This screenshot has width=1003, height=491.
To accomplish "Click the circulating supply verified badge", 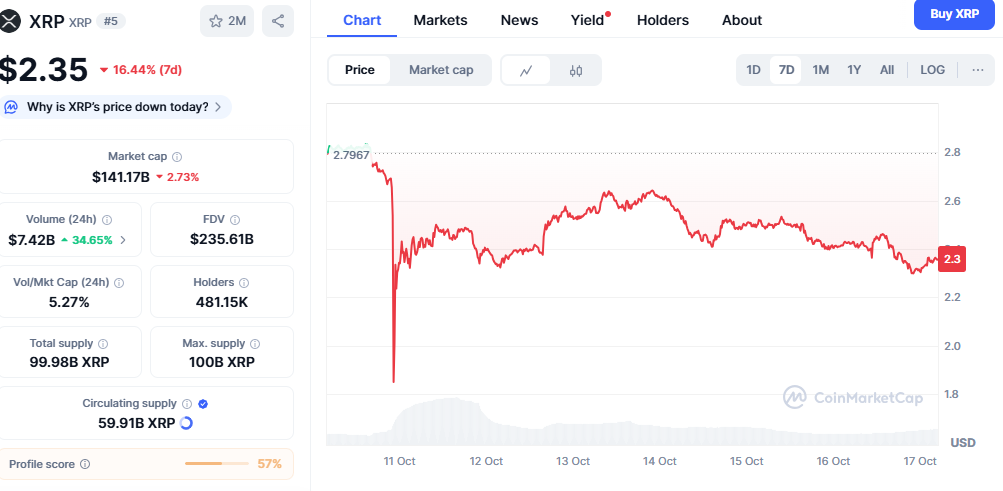I will (x=203, y=404).
